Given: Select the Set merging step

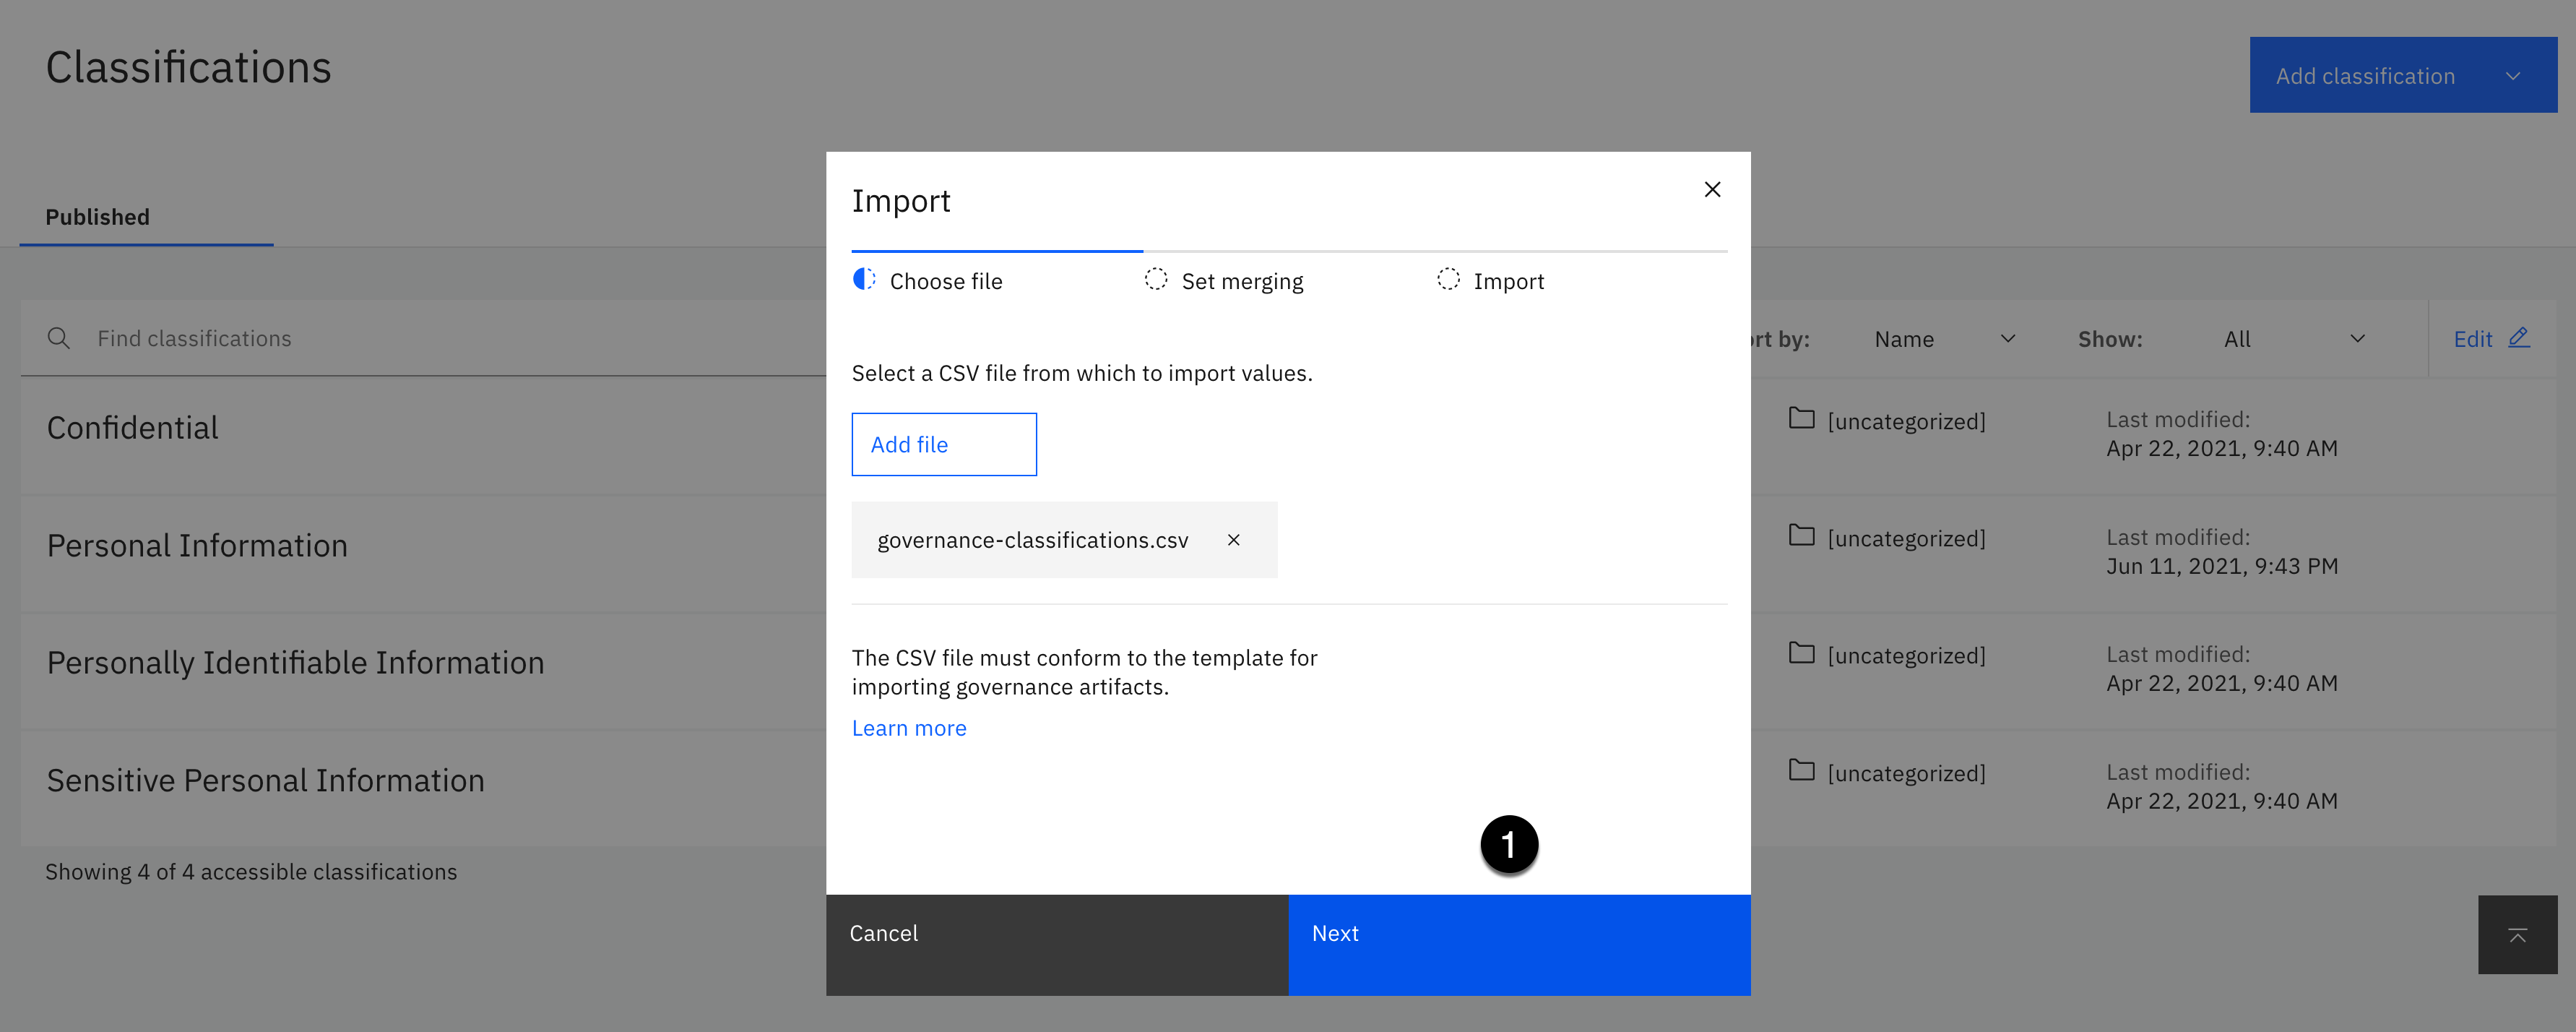Looking at the screenshot, I should click(x=1224, y=281).
